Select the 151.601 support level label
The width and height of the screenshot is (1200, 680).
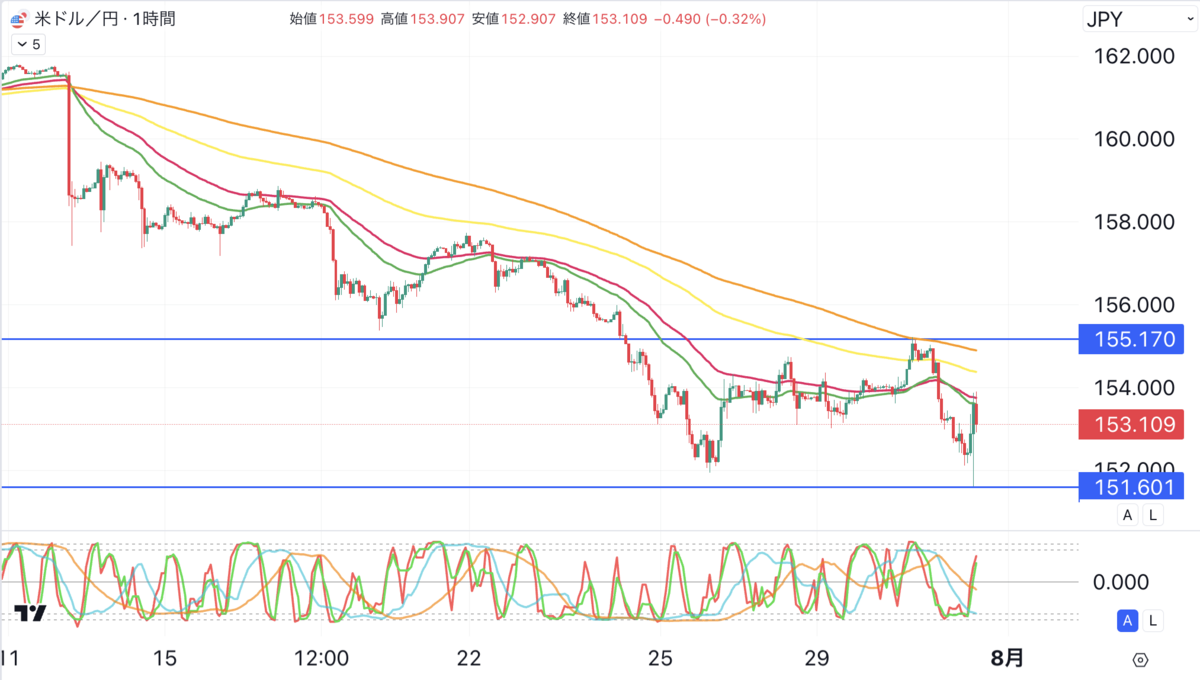tap(1131, 487)
